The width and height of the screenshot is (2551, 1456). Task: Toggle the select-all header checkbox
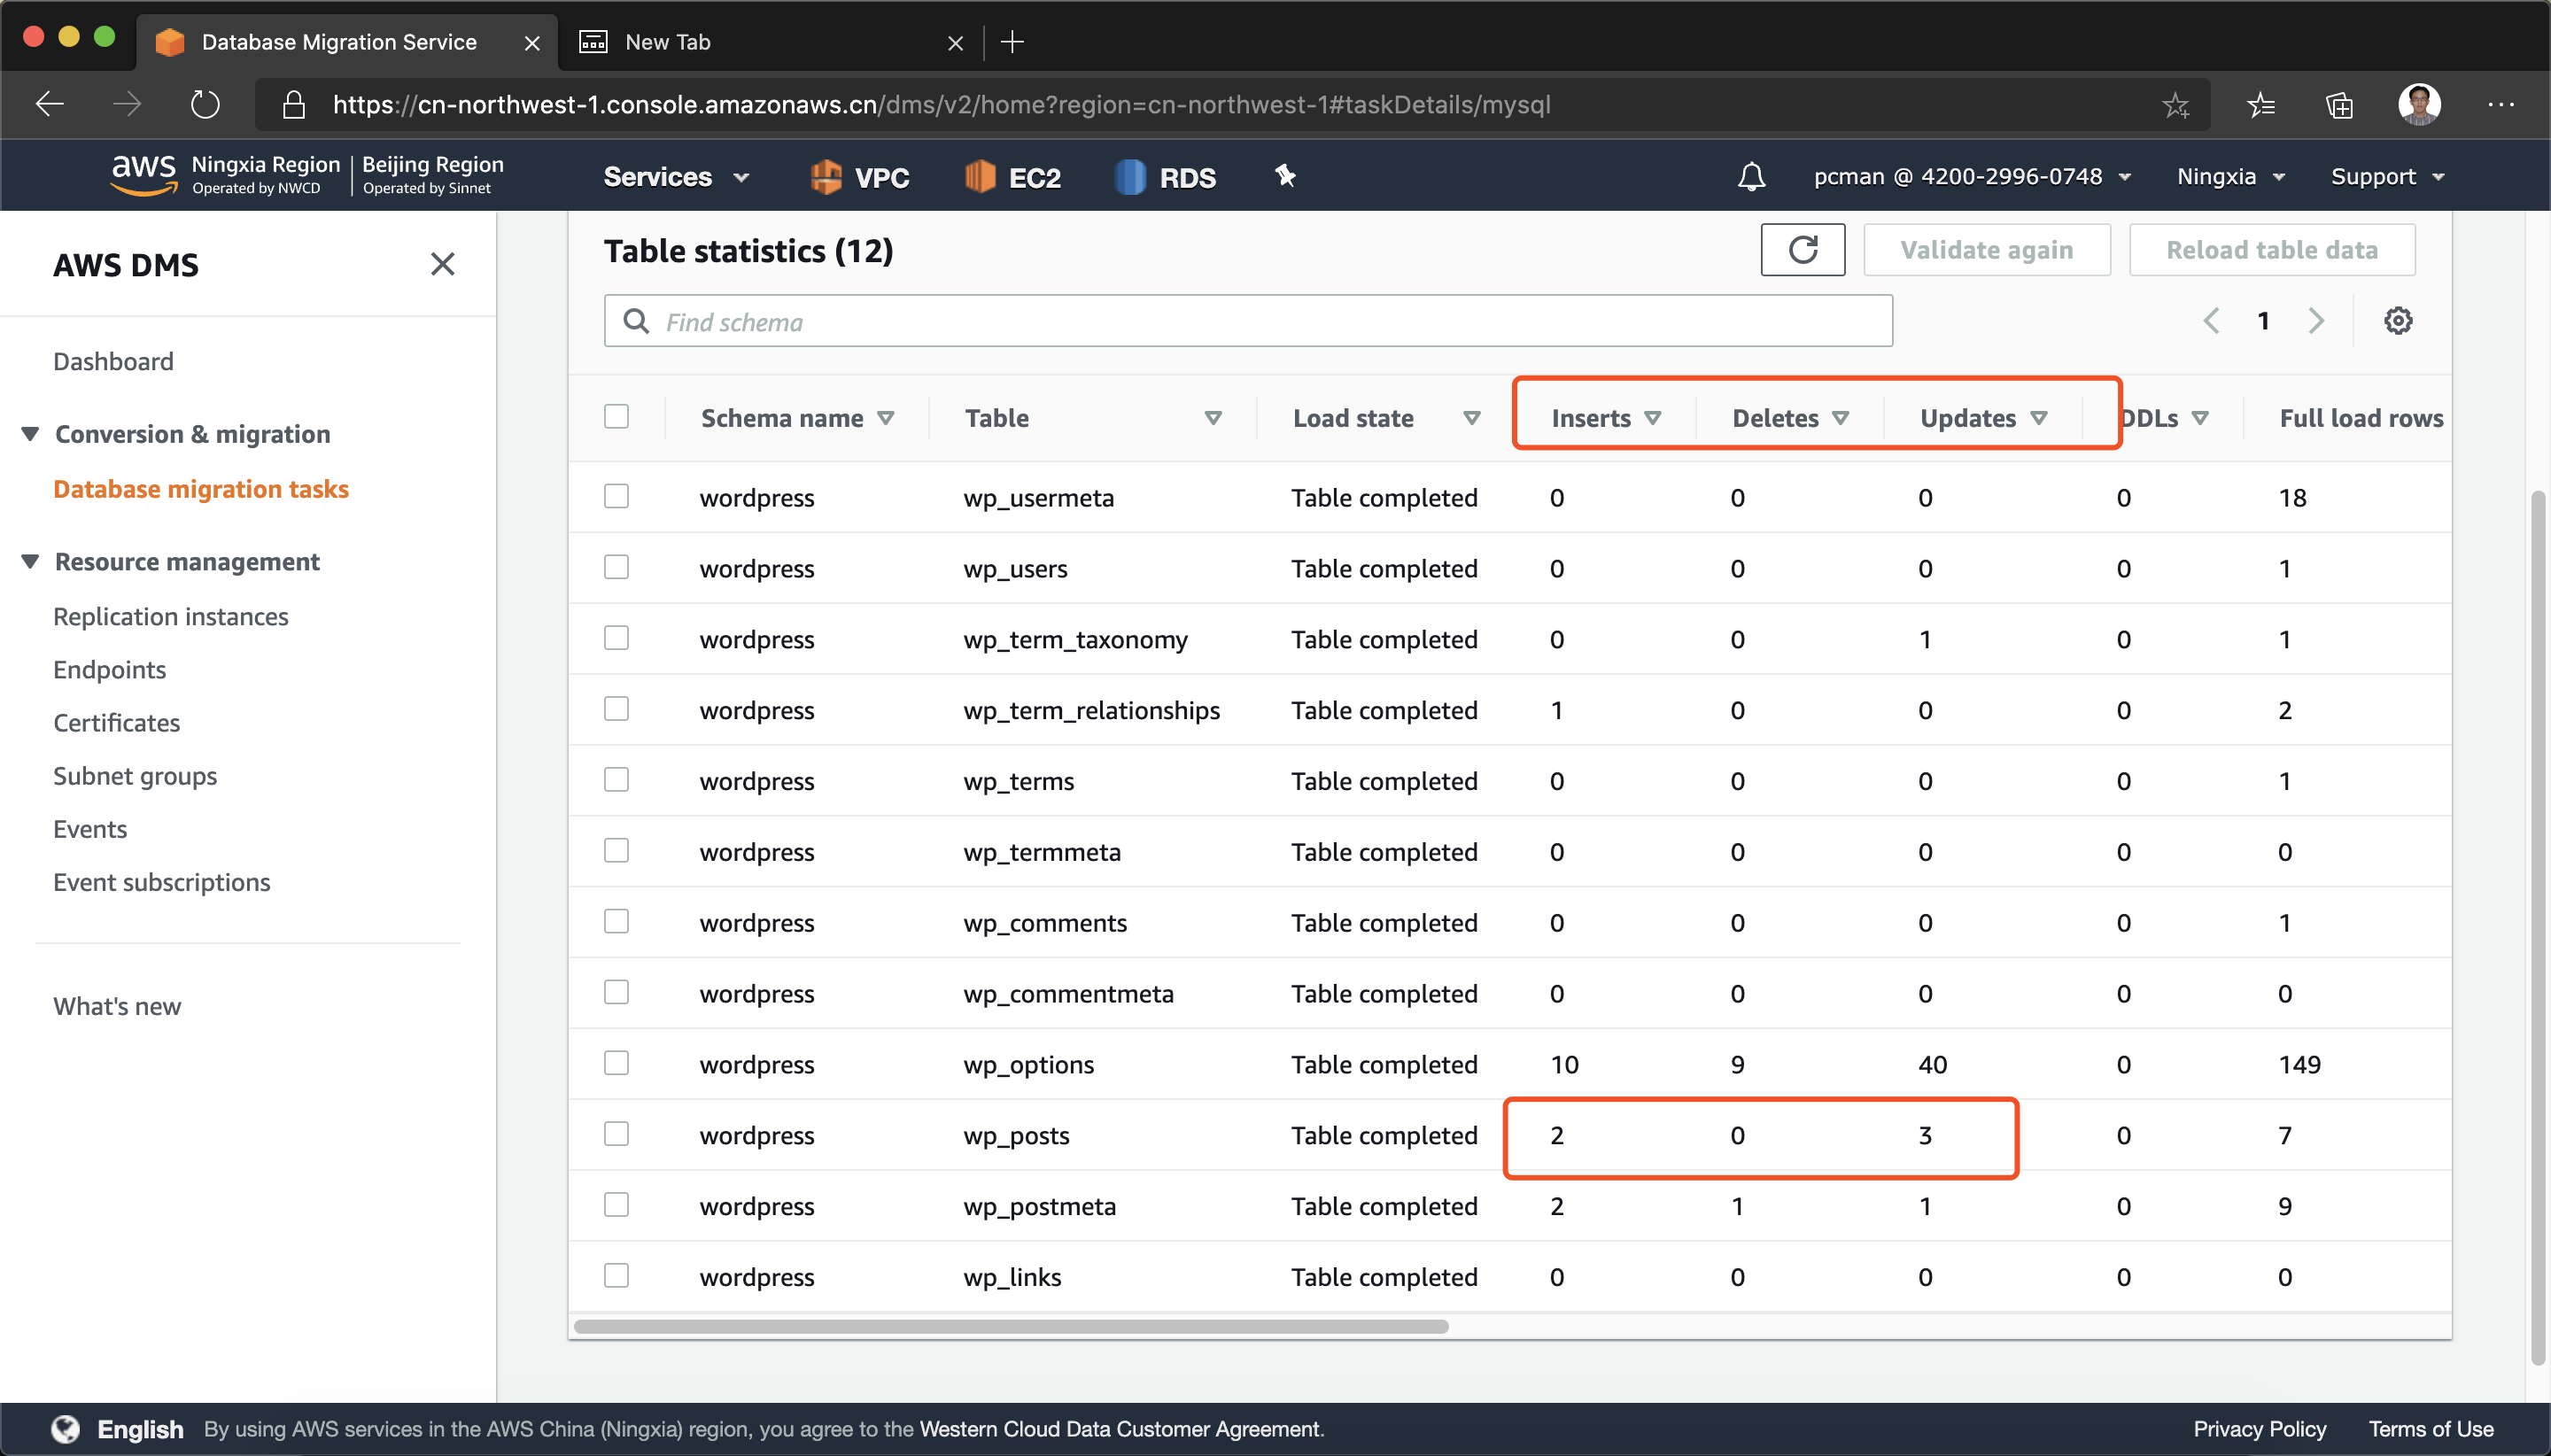pos(617,417)
